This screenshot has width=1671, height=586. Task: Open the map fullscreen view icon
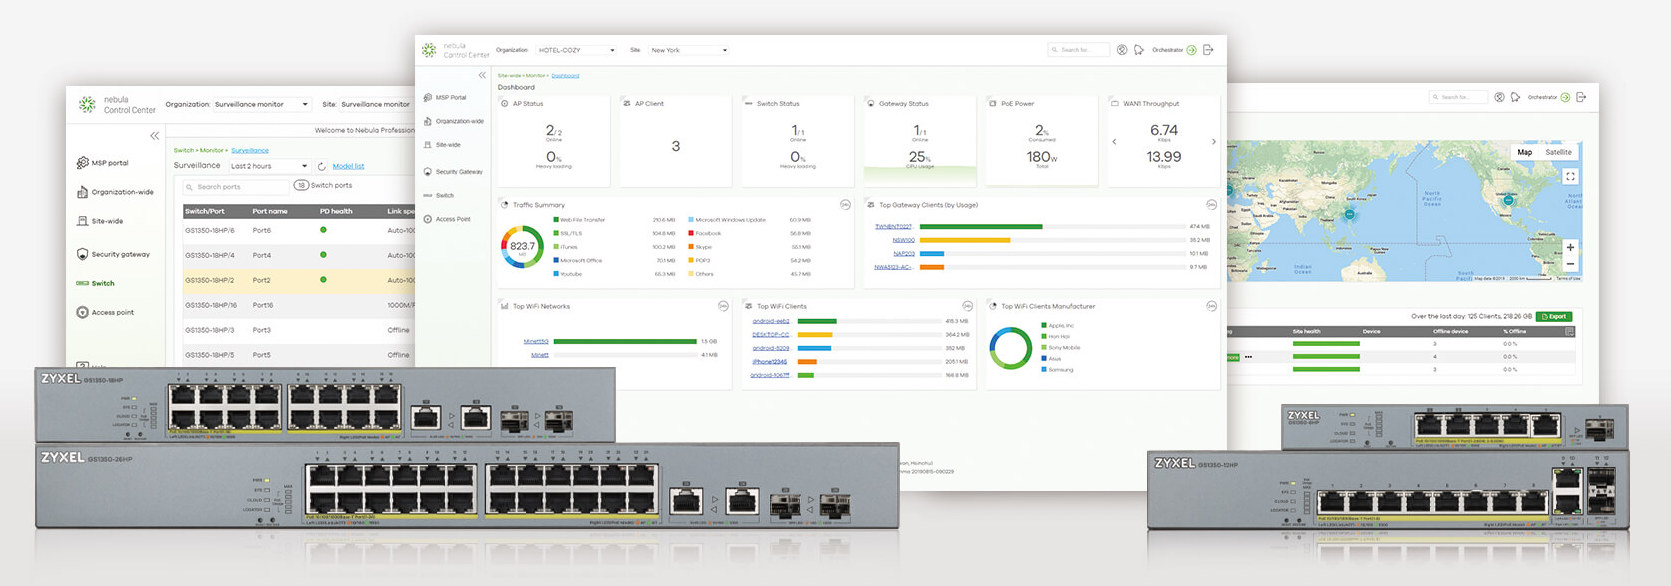(1570, 176)
